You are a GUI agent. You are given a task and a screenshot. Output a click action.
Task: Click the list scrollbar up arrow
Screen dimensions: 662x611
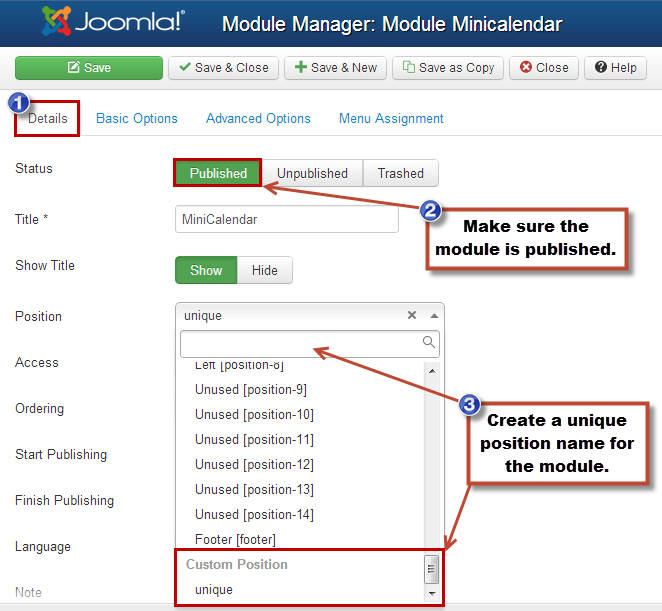pyautogui.click(x=432, y=371)
